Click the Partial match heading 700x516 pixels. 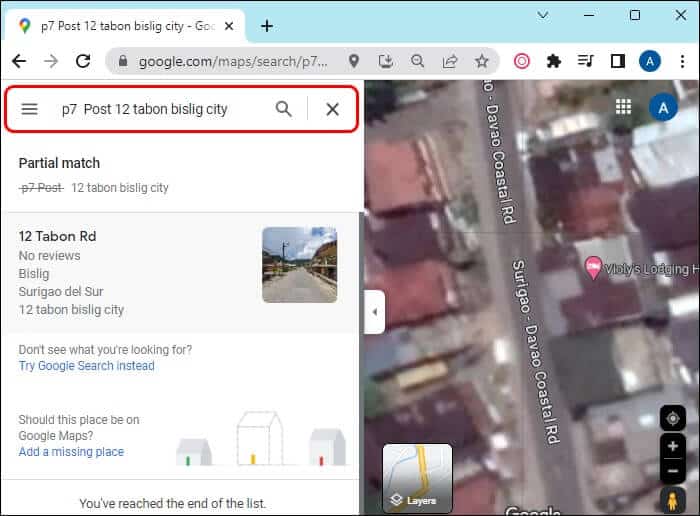click(59, 163)
